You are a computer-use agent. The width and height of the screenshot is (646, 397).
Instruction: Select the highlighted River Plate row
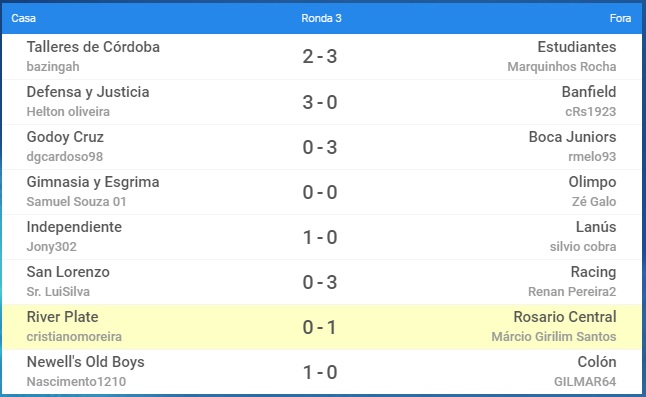322,327
